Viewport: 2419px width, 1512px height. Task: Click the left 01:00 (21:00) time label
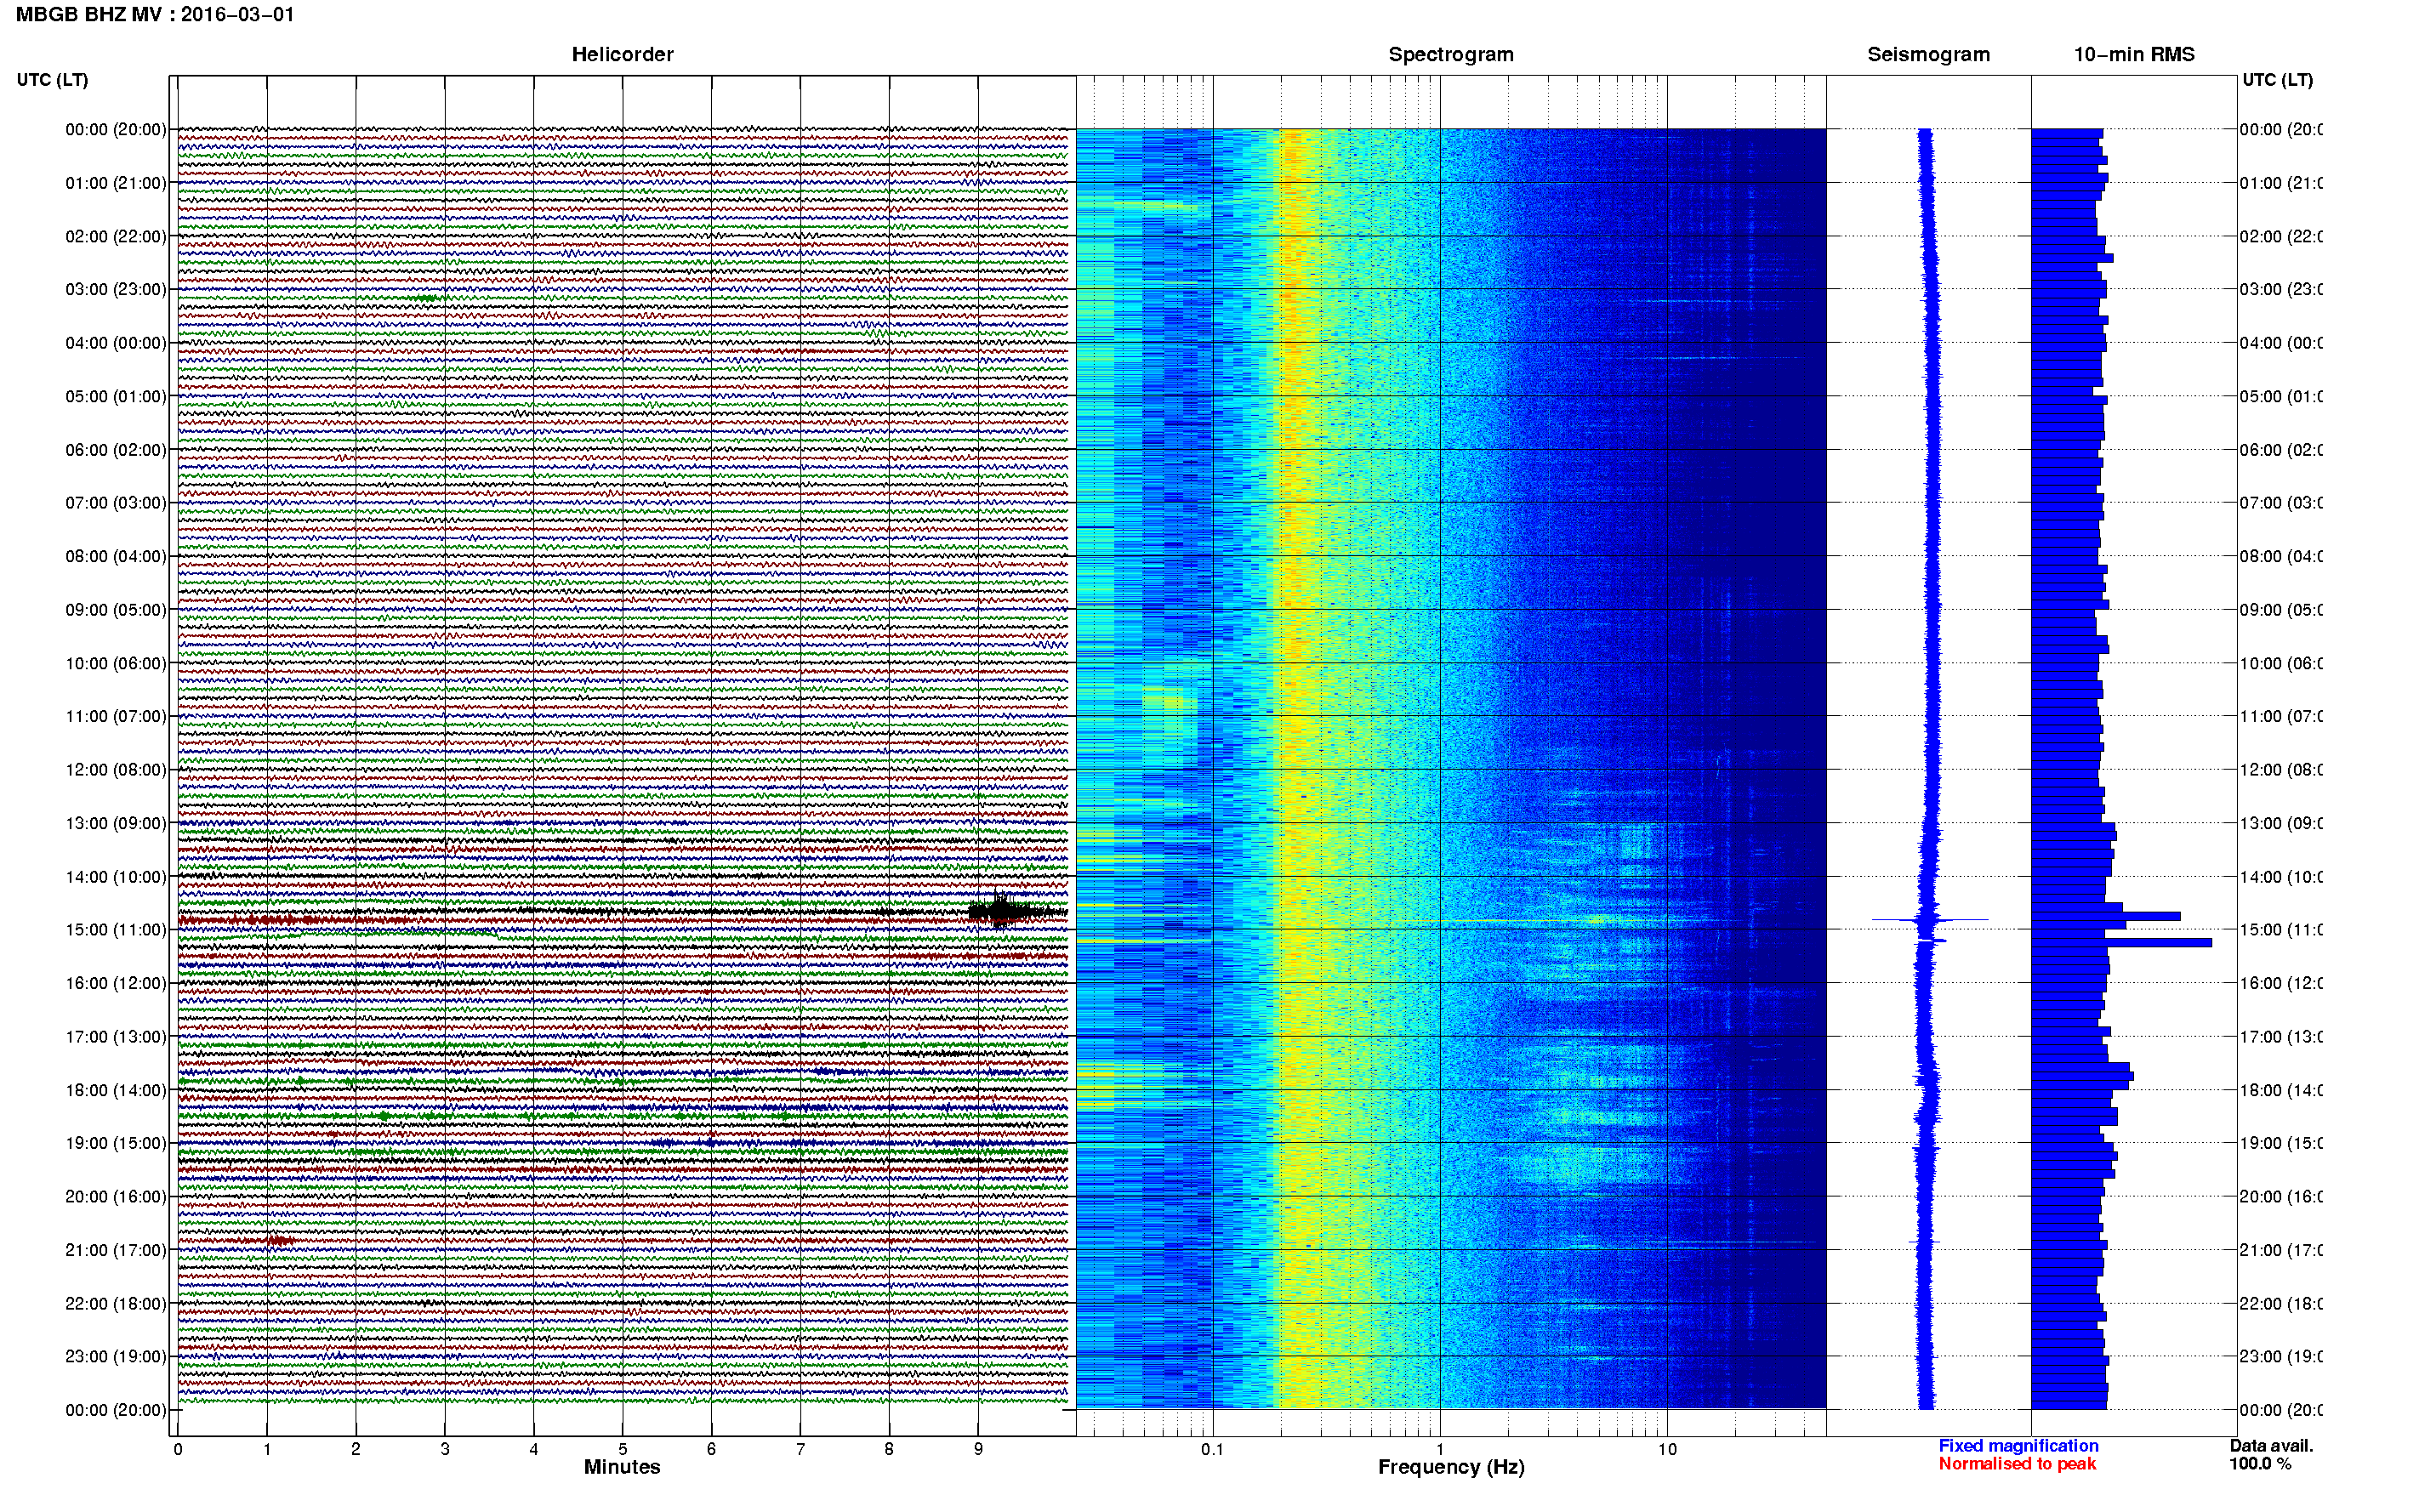click(x=116, y=183)
